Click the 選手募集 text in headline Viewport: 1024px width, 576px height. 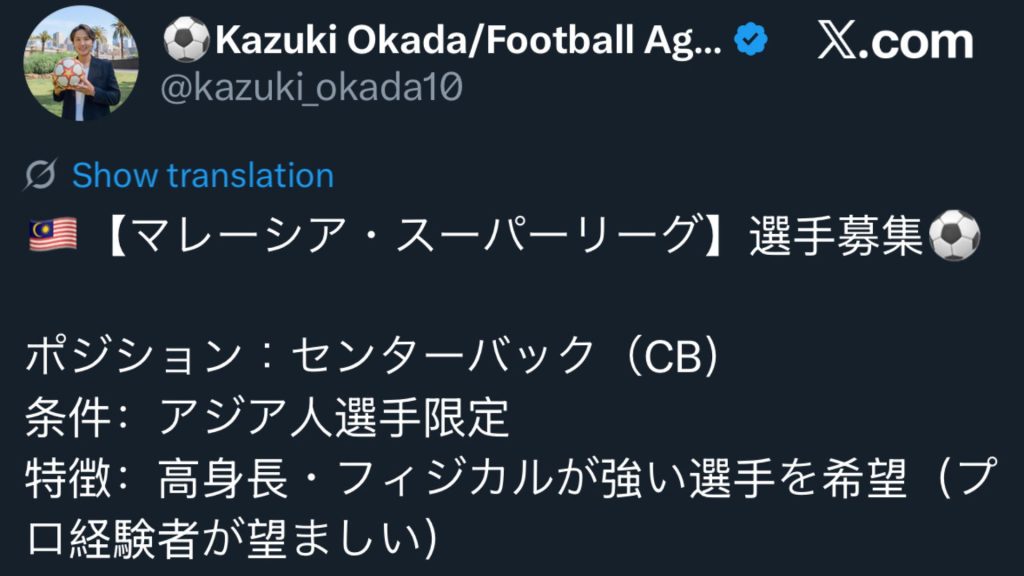click(x=835, y=238)
